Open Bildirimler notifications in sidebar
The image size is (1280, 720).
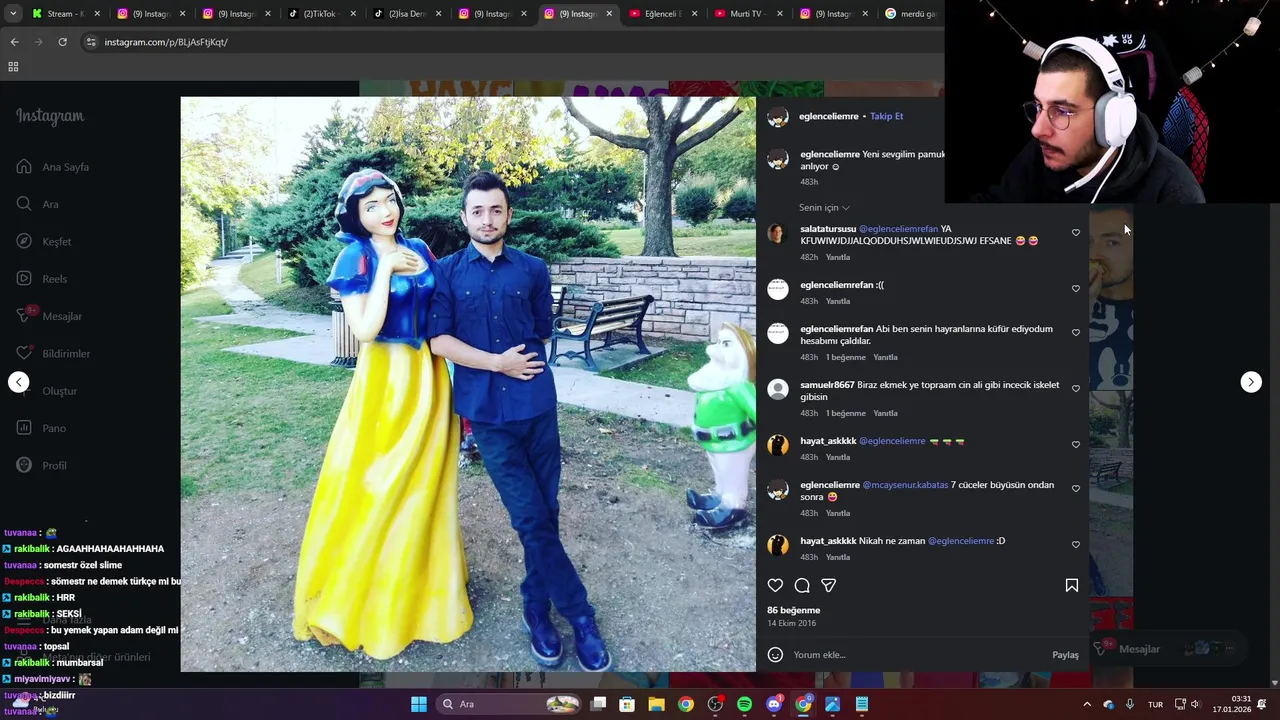[53, 353]
